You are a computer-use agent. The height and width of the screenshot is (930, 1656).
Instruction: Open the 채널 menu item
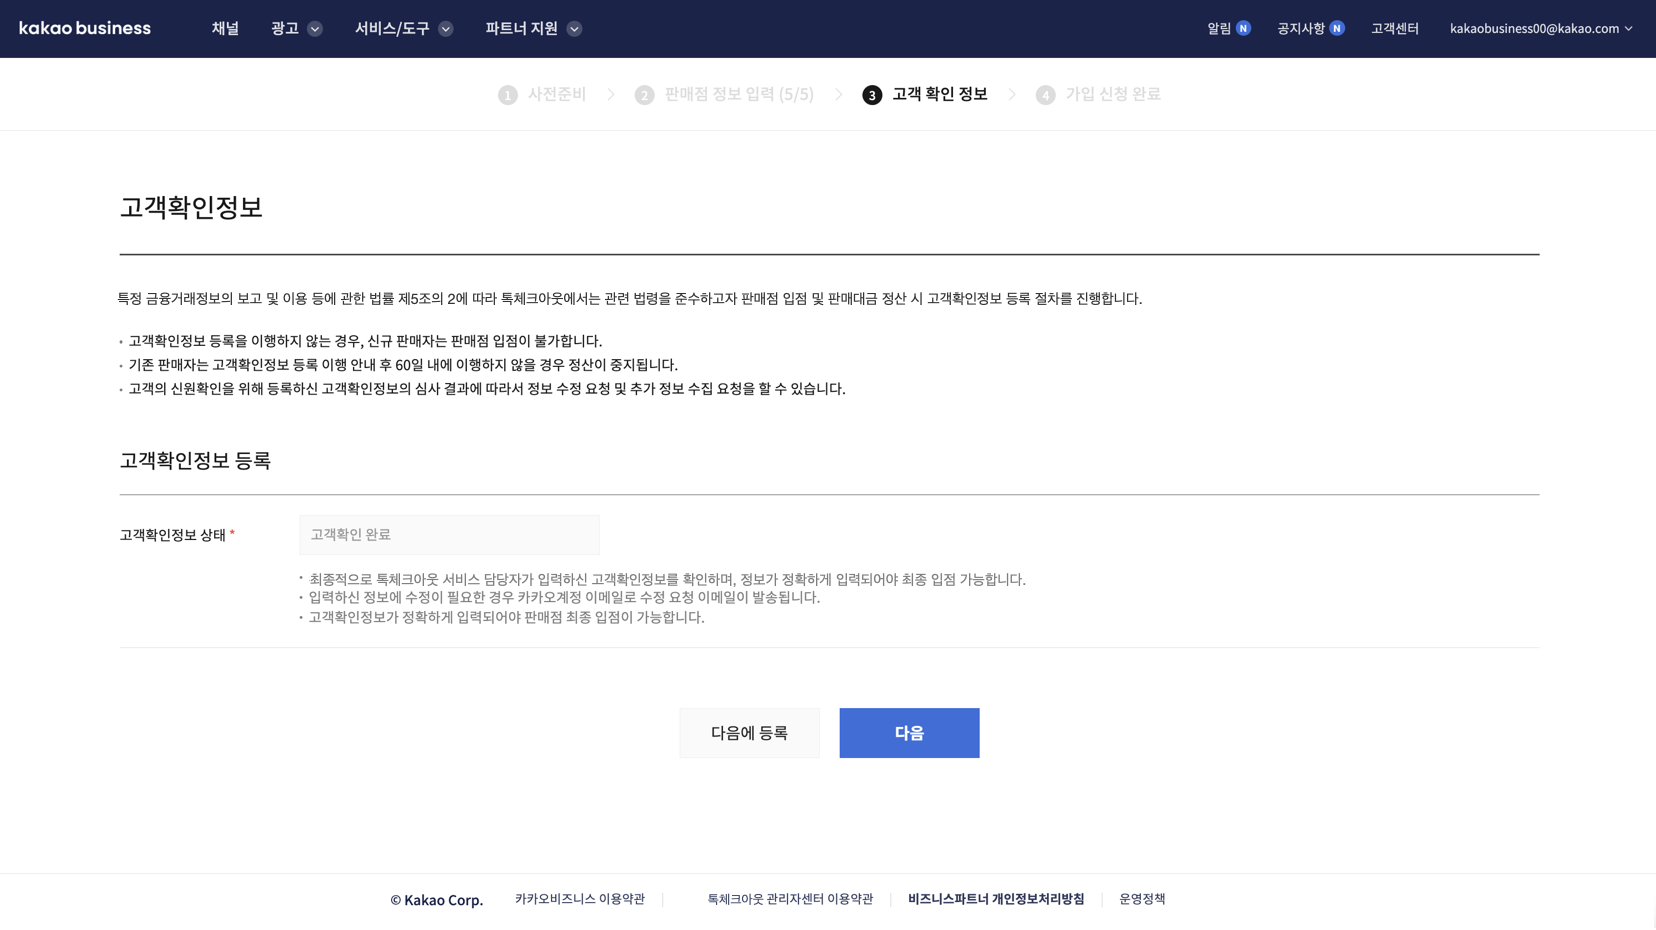coord(225,28)
